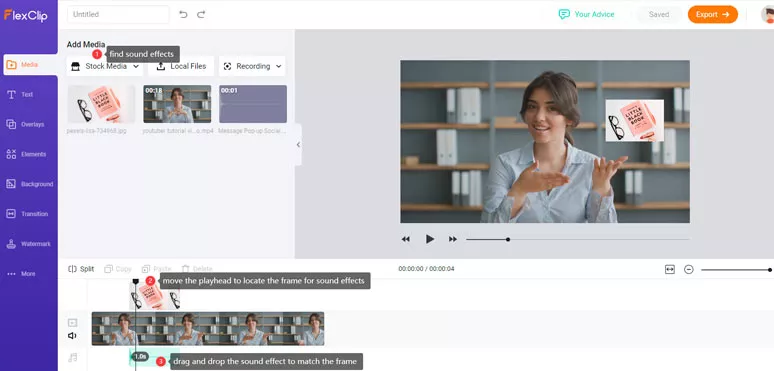Open the Background sidebar tab

tap(30, 184)
